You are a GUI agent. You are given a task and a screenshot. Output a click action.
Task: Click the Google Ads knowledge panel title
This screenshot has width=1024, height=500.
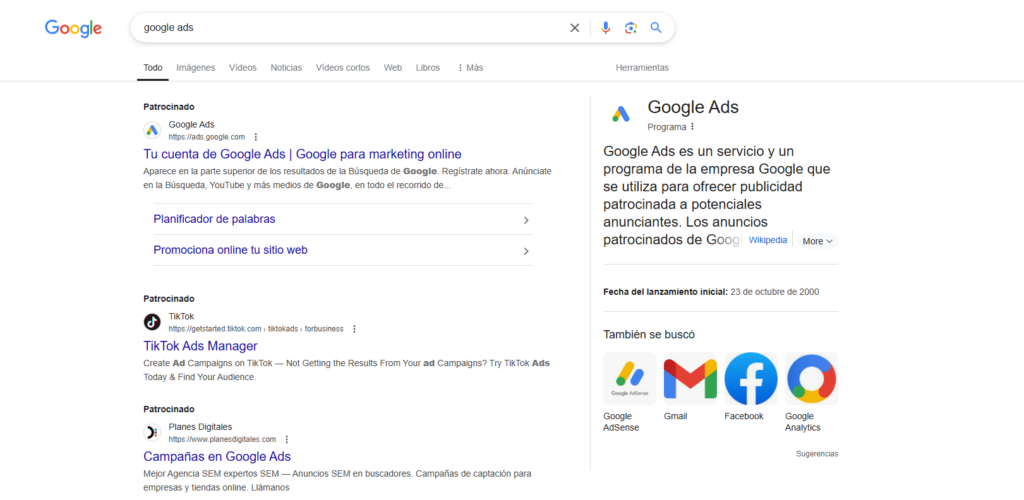point(693,108)
